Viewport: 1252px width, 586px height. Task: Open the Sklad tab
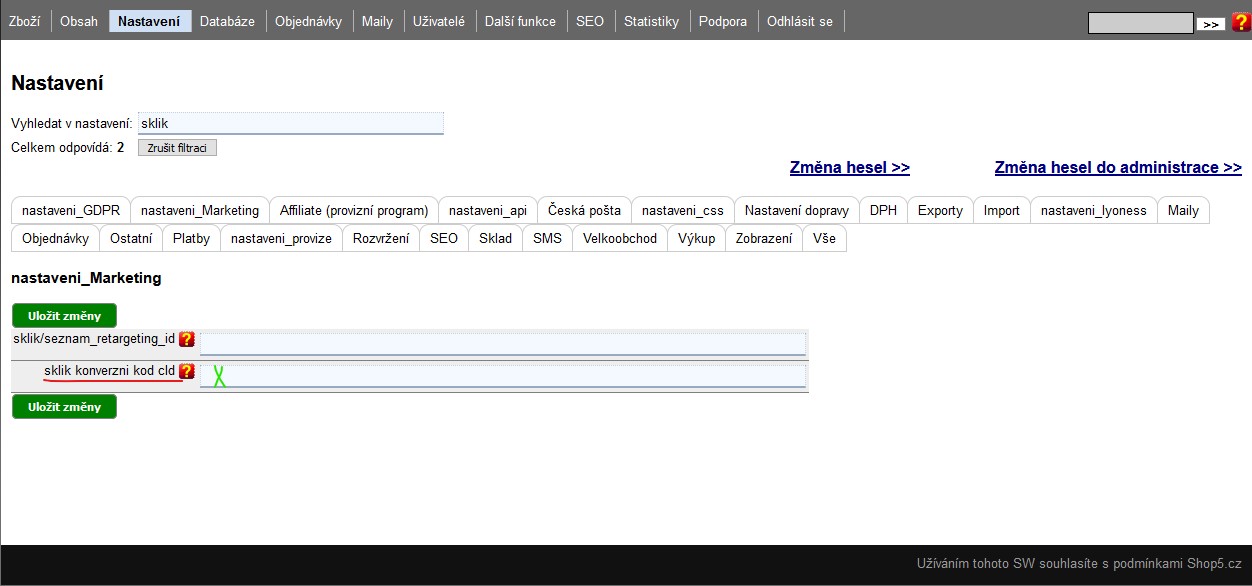496,238
